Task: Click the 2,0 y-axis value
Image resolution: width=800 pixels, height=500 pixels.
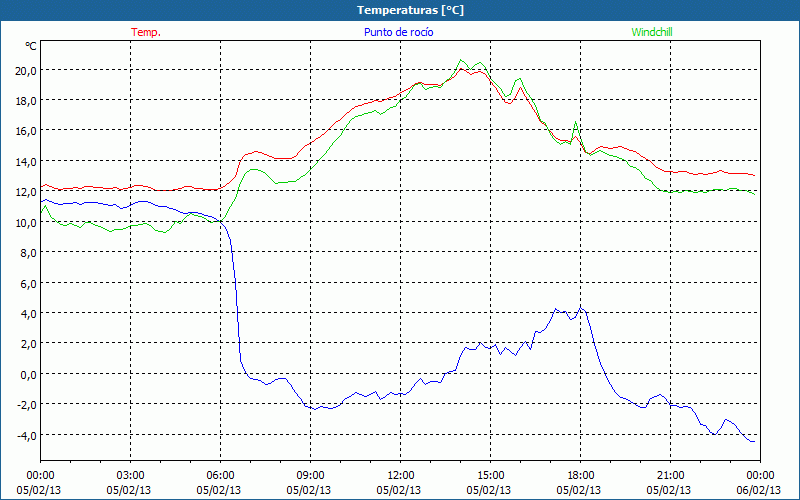Action: (28, 344)
